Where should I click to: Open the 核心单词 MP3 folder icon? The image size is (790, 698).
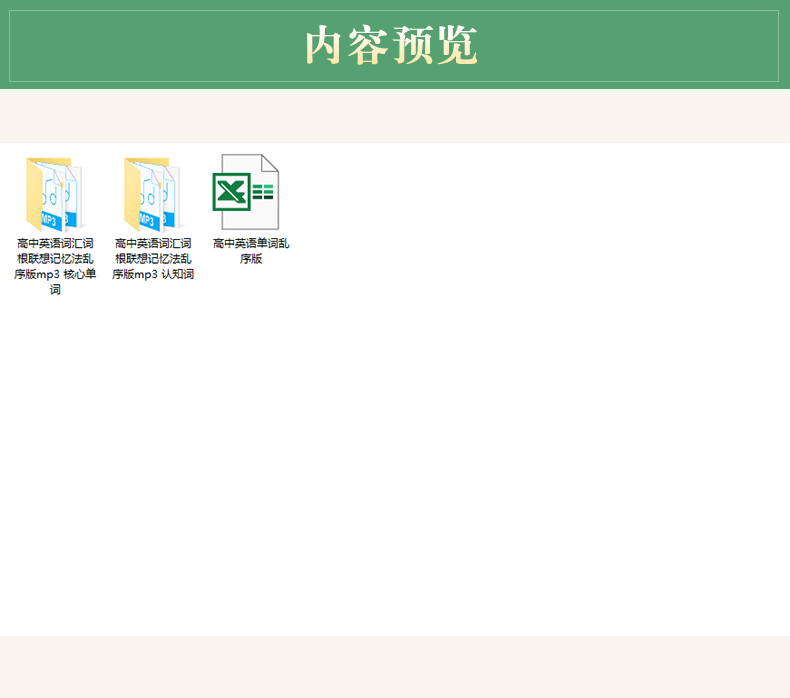[54, 195]
